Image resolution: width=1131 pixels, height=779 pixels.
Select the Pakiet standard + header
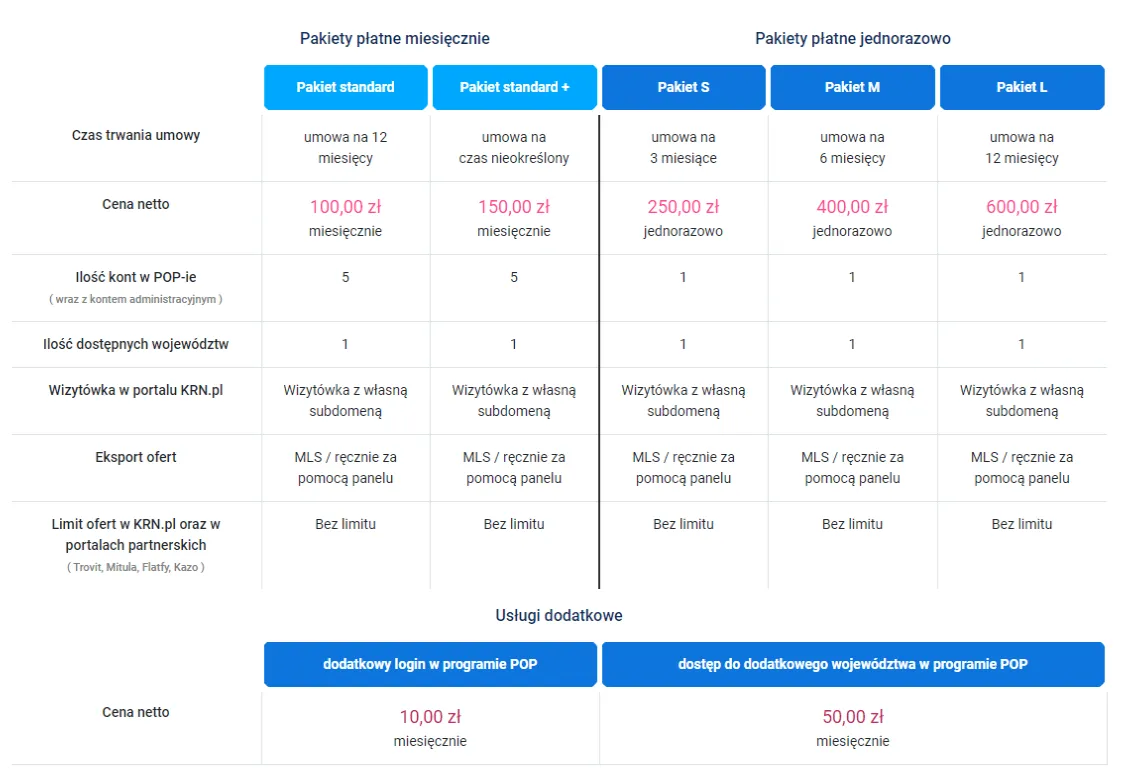[514, 87]
